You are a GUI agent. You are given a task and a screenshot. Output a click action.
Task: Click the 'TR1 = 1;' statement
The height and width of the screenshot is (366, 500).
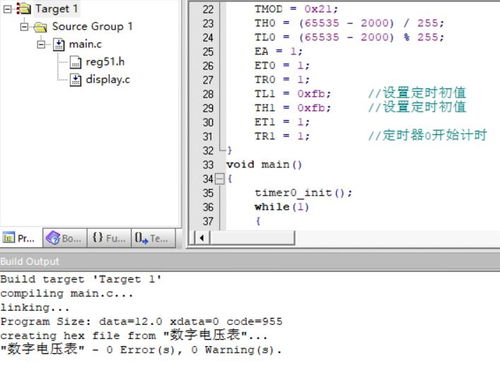point(282,136)
